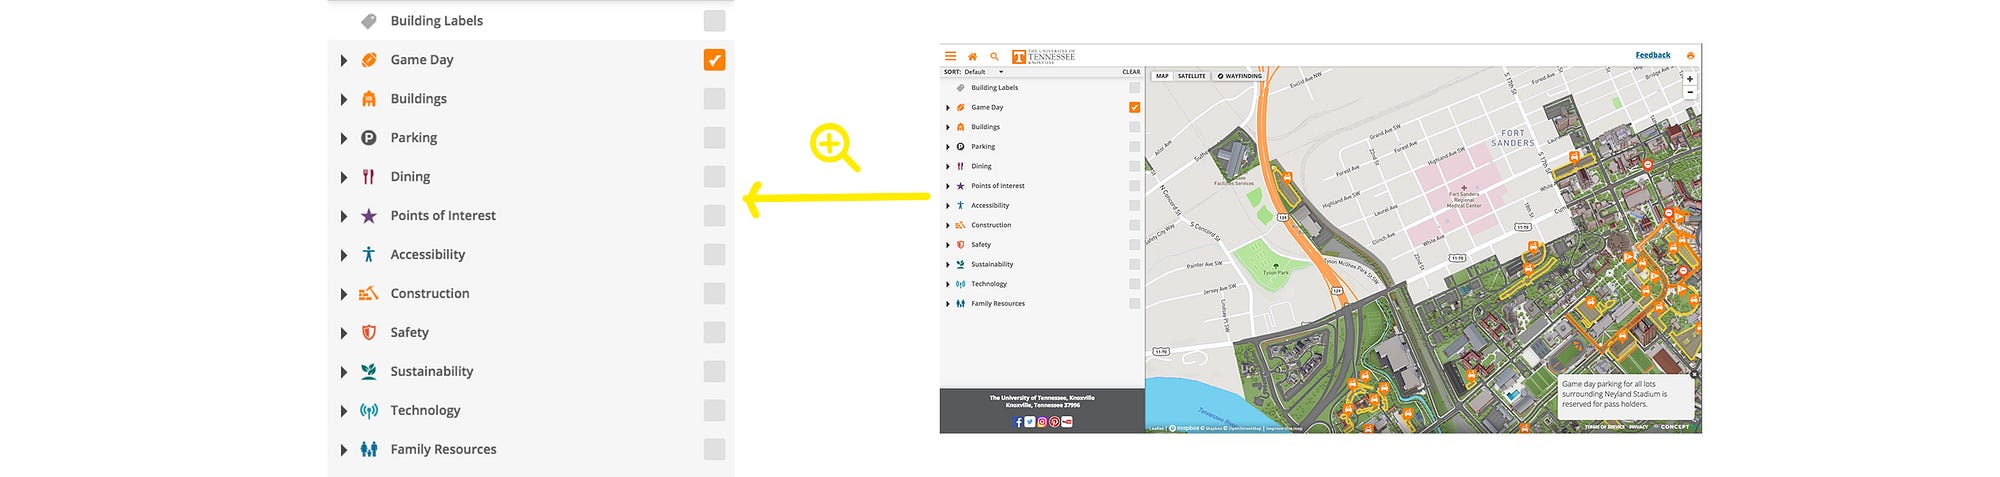Screen dimensions: 2000x477
Task: Click the "Safety" label in enlarged panel
Action: 409,333
